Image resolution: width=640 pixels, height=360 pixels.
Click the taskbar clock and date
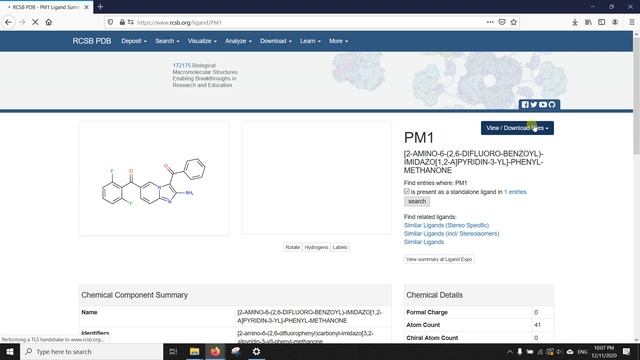[604, 351]
